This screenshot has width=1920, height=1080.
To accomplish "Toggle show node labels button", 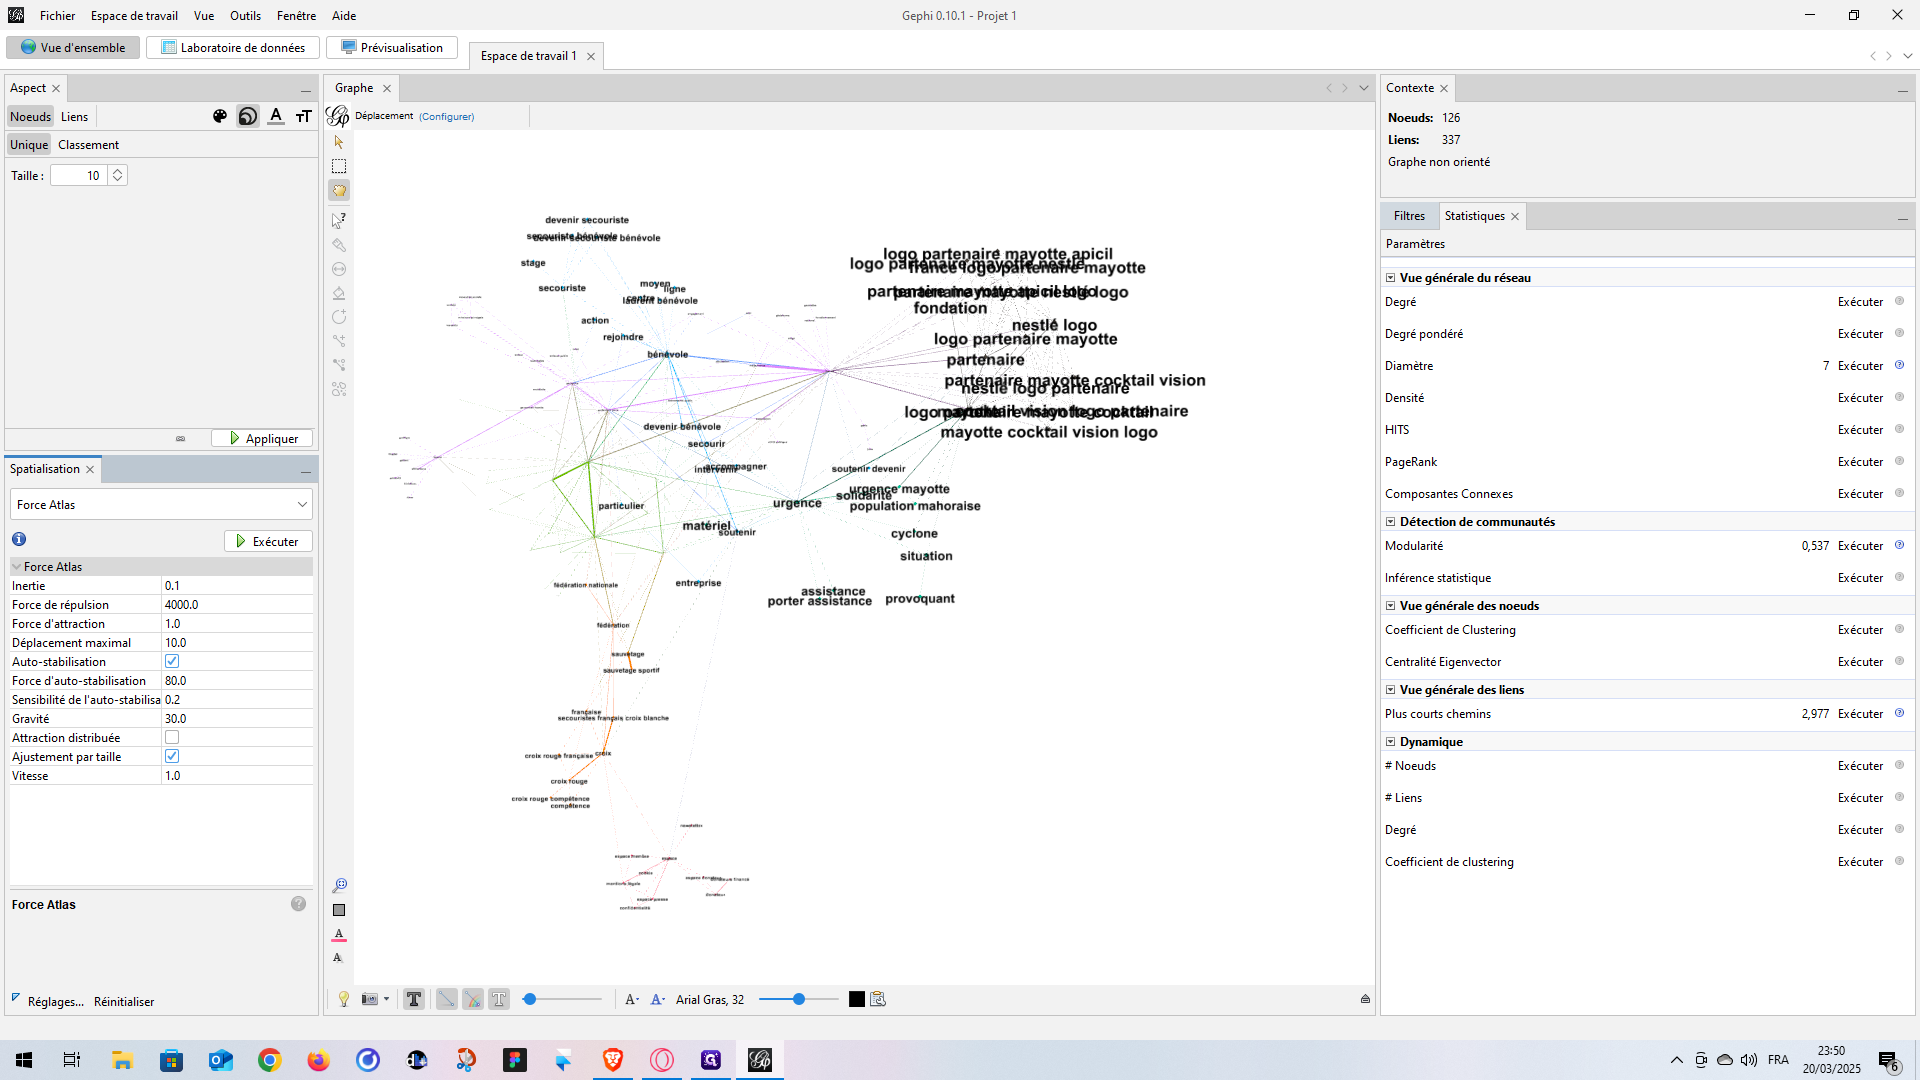I will pyautogui.click(x=414, y=999).
